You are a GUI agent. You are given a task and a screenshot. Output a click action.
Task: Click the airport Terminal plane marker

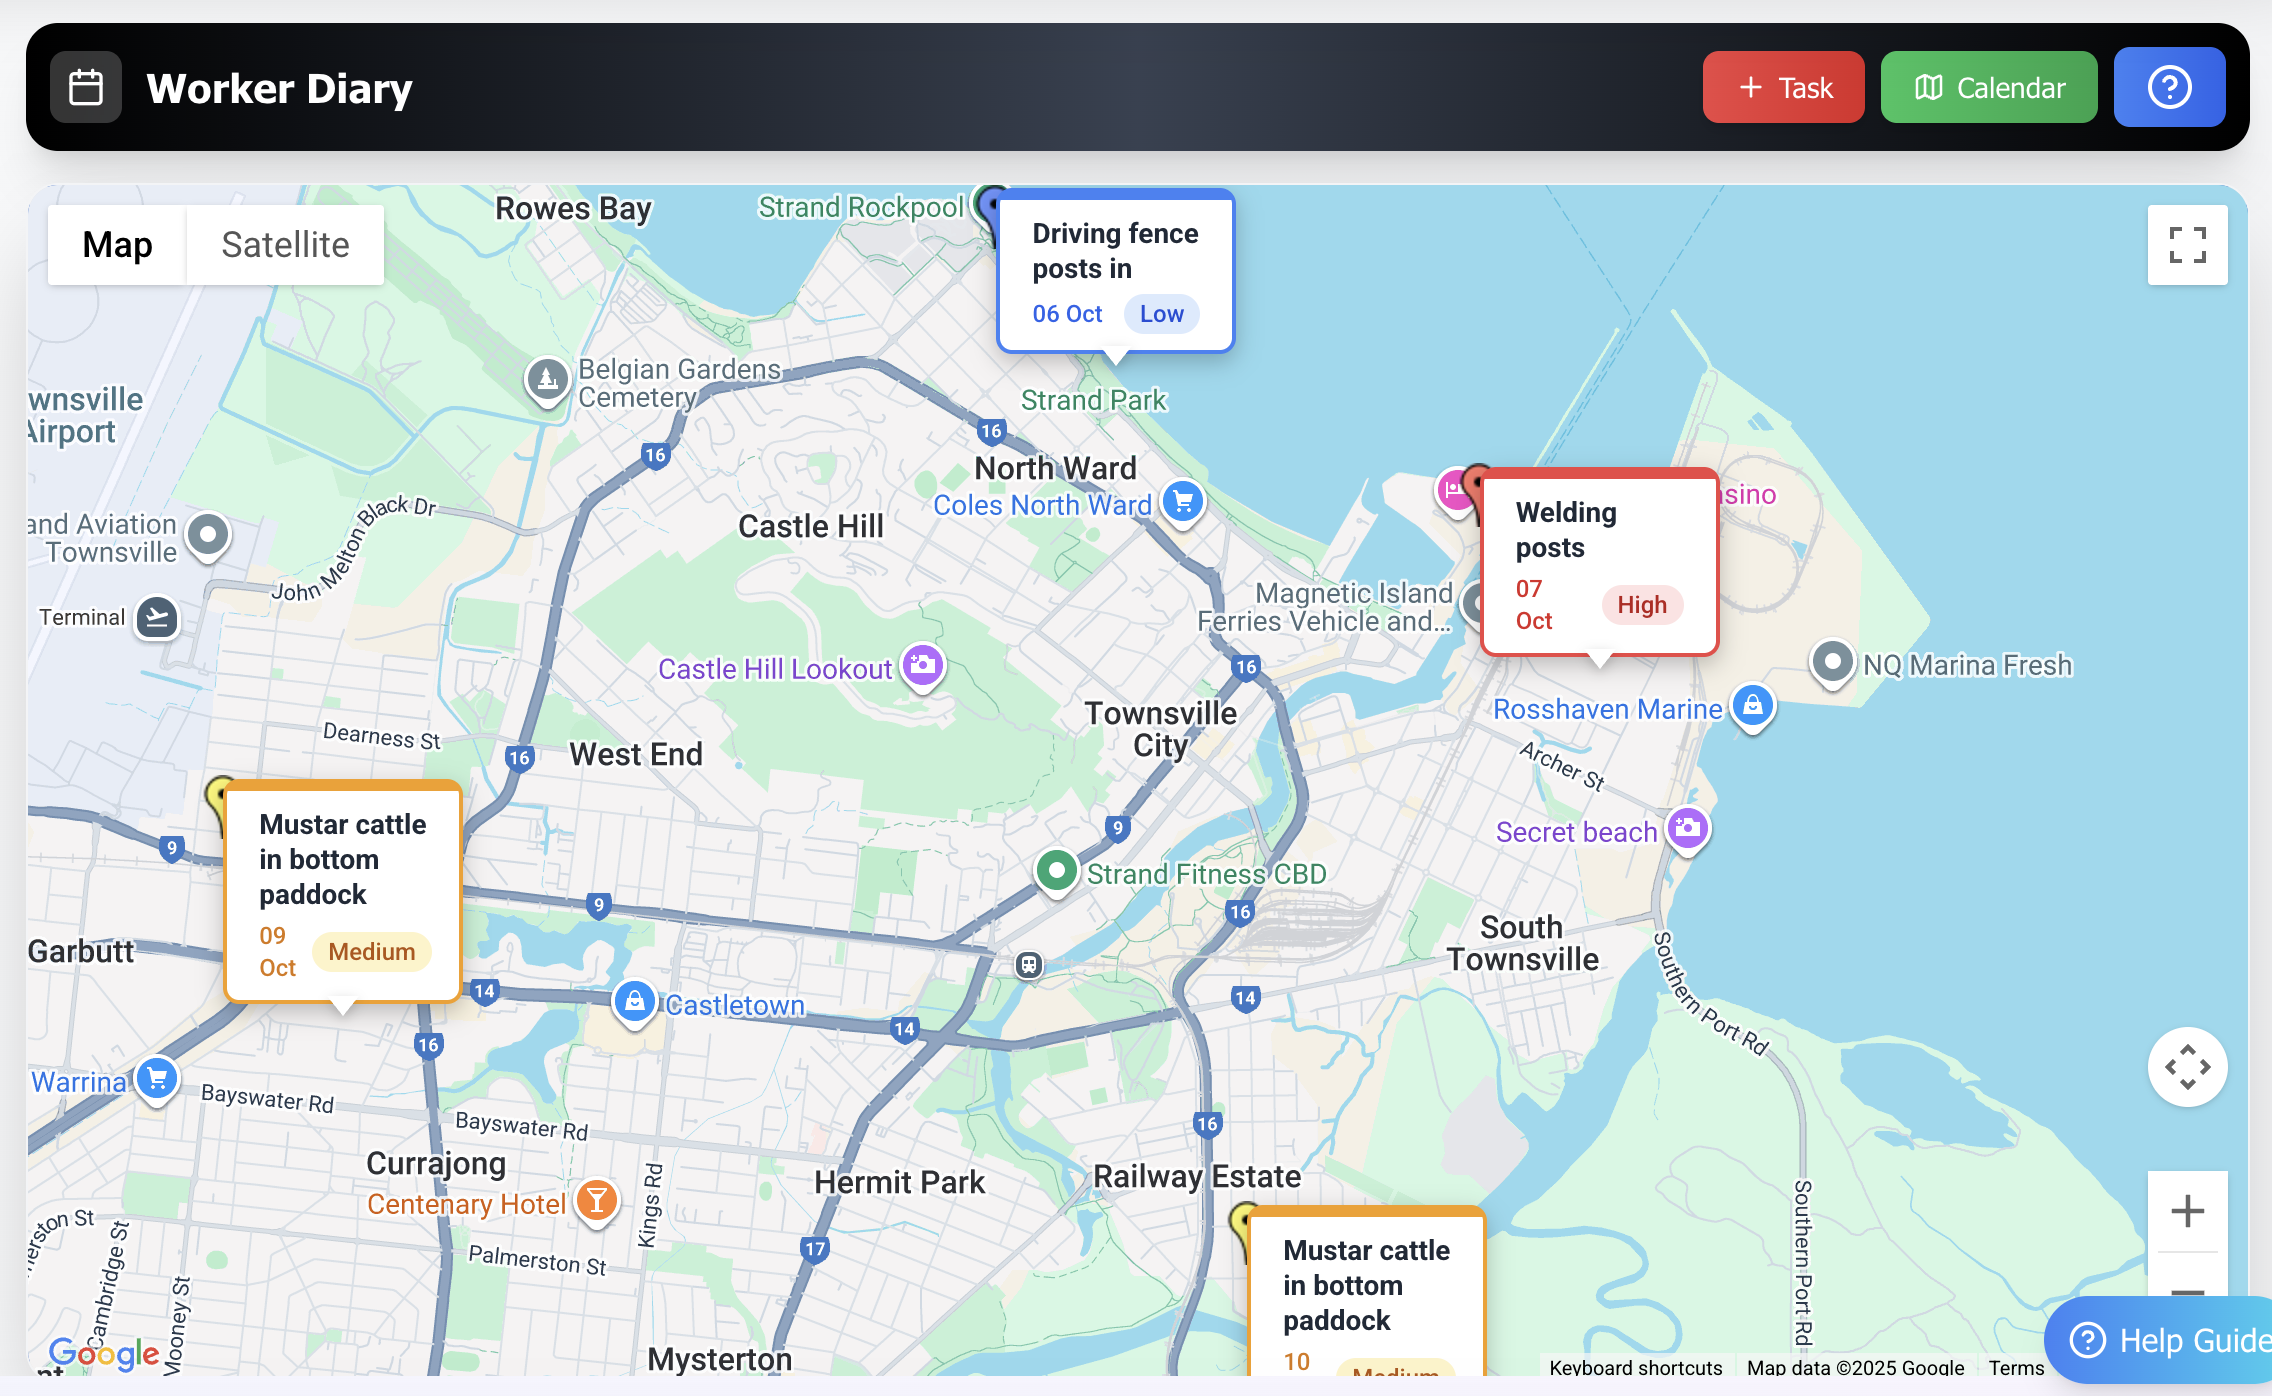click(157, 618)
